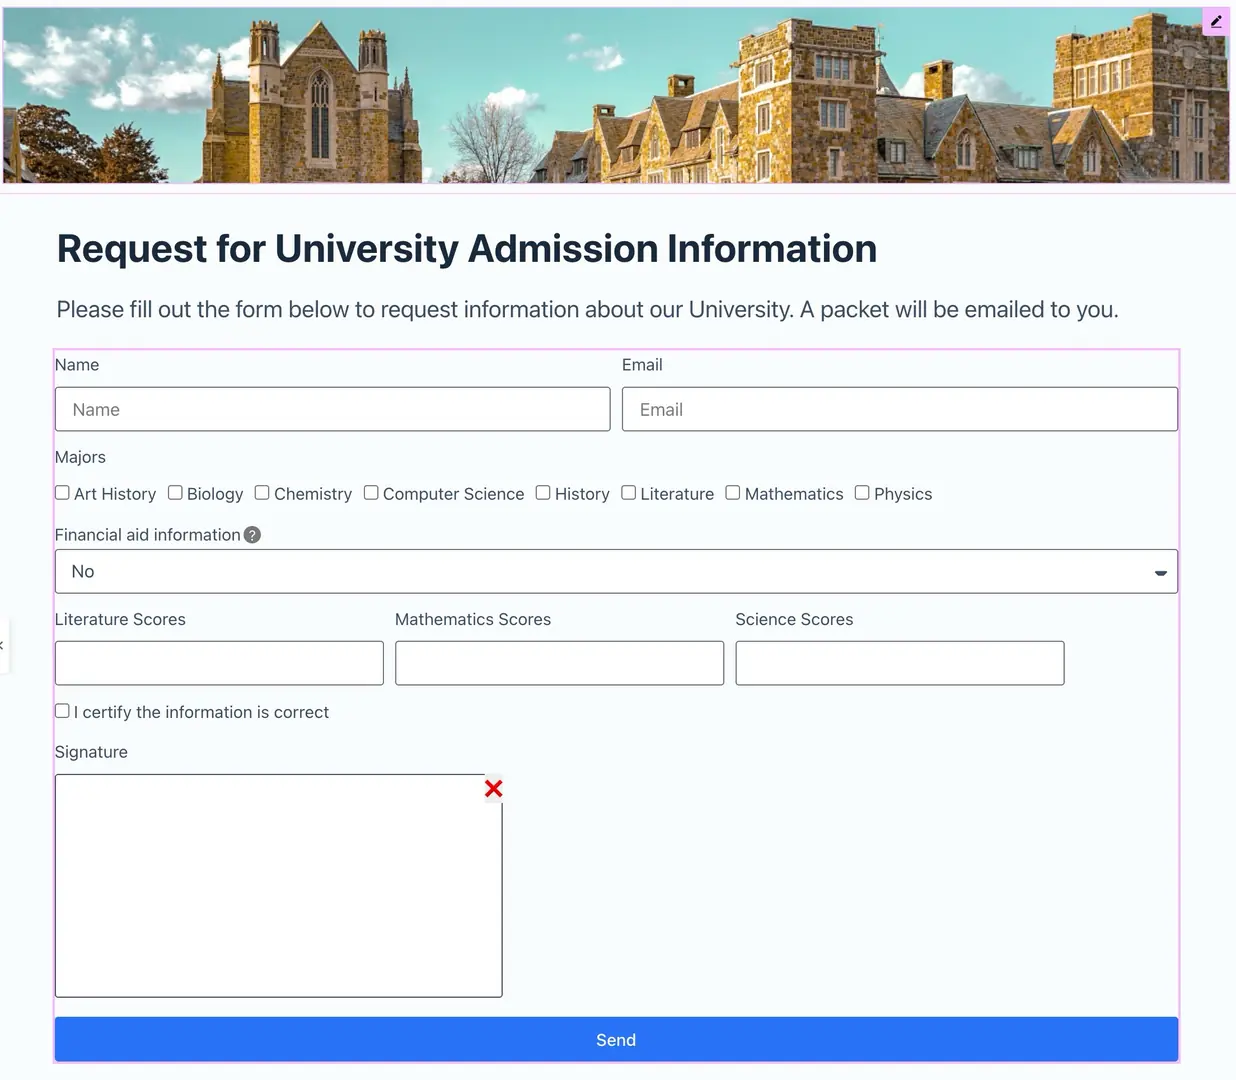The image size is (1236, 1080).
Task: Enable the Physics checkbox
Action: tap(862, 492)
